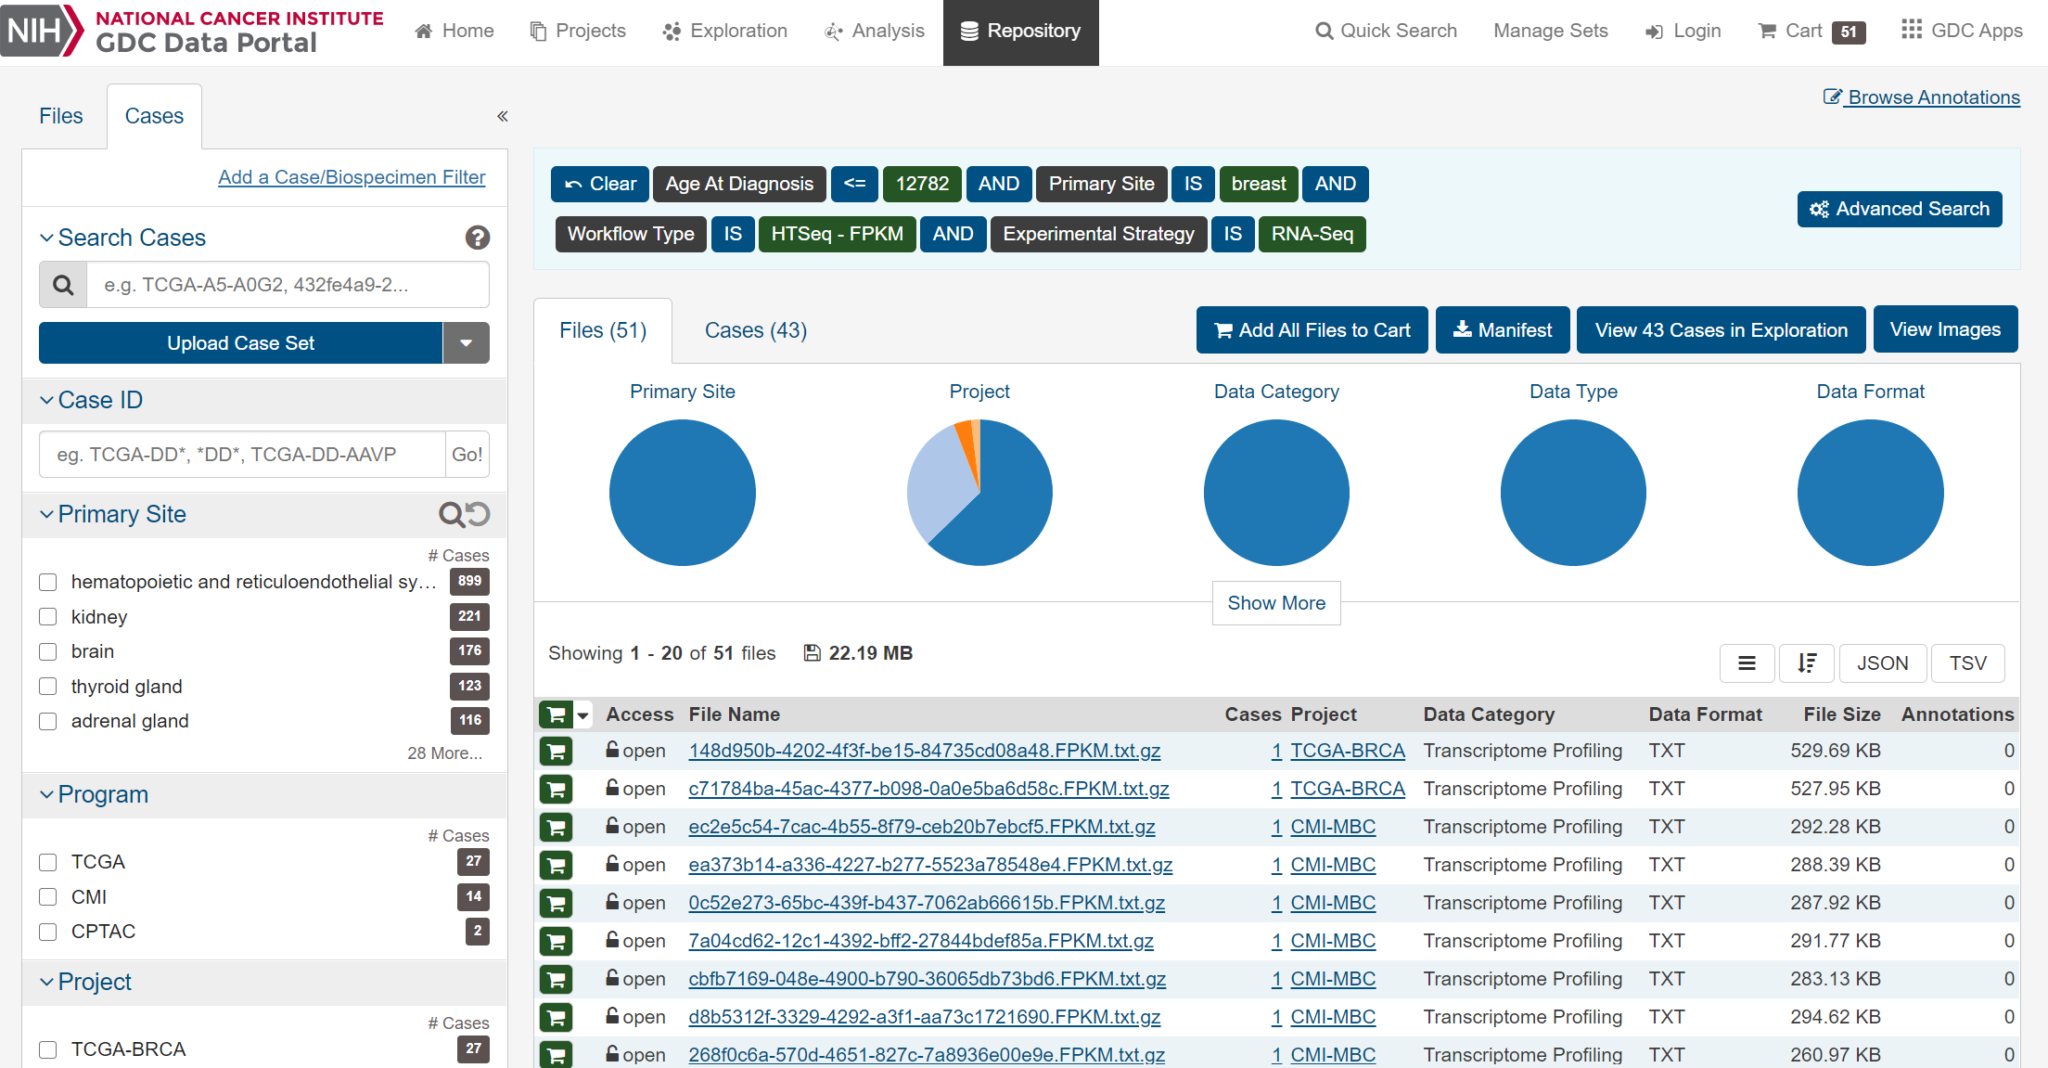Open the header cart column dropdown caret

[583, 715]
